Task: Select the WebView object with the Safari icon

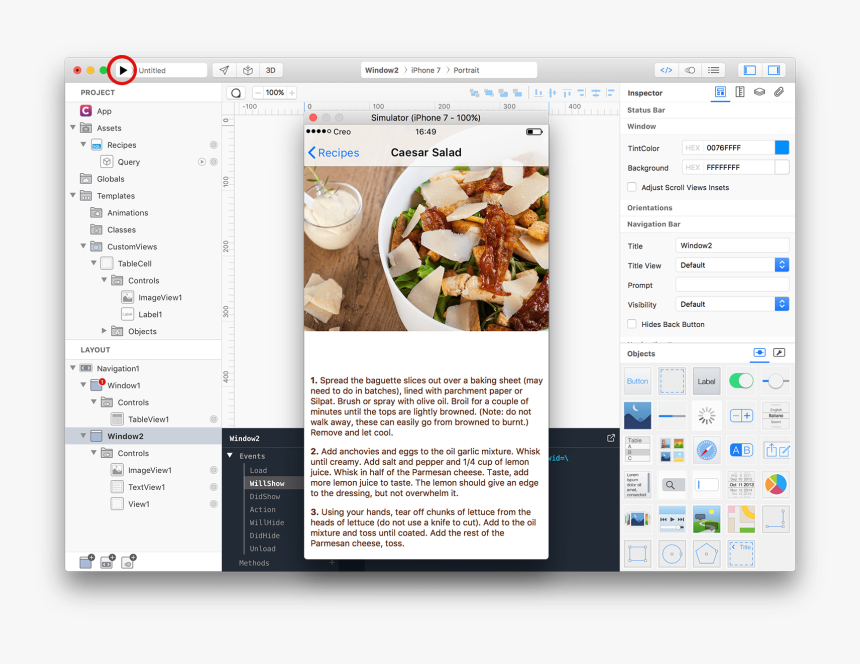Action: coord(707,450)
